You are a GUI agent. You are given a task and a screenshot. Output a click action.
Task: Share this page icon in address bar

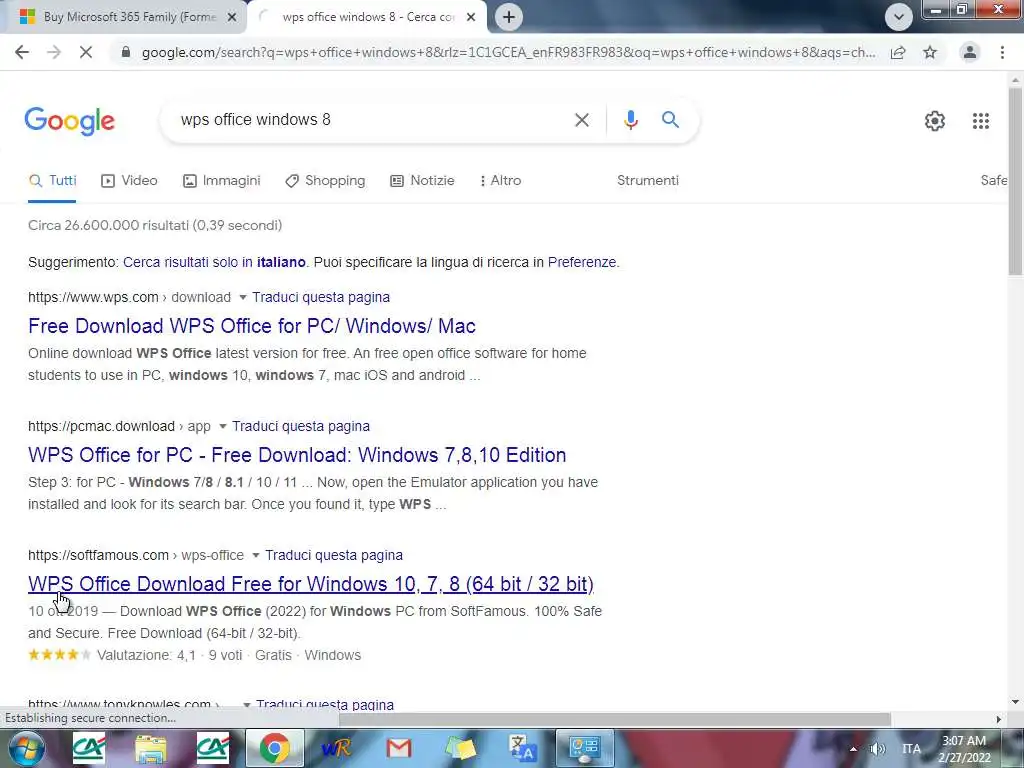(x=898, y=52)
